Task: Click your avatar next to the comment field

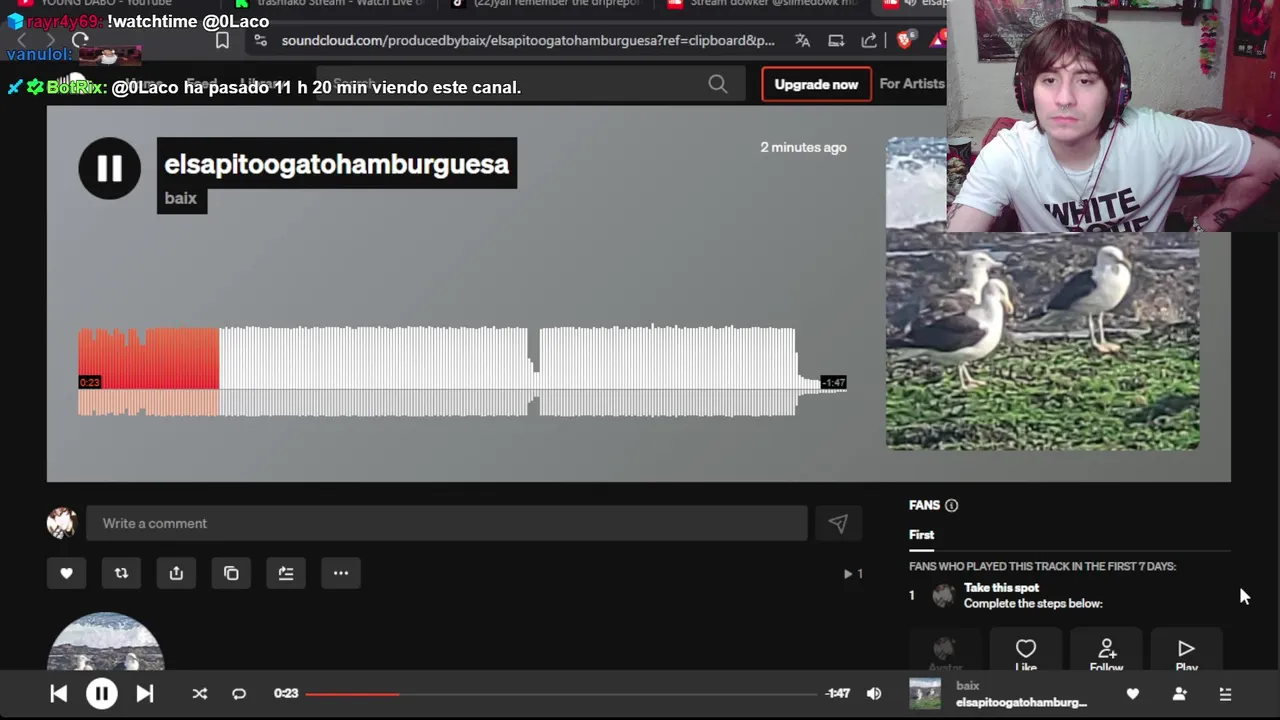Action: [x=62, y=523]
